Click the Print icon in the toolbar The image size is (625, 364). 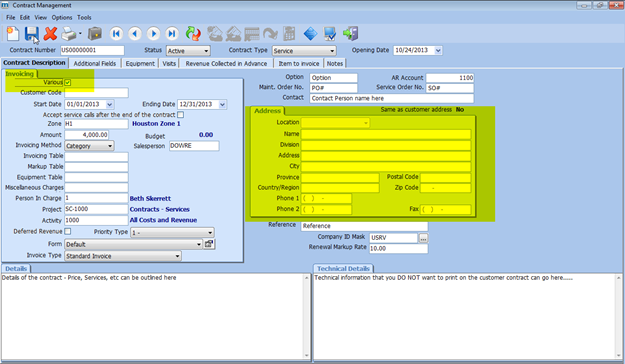click(69, 34)
